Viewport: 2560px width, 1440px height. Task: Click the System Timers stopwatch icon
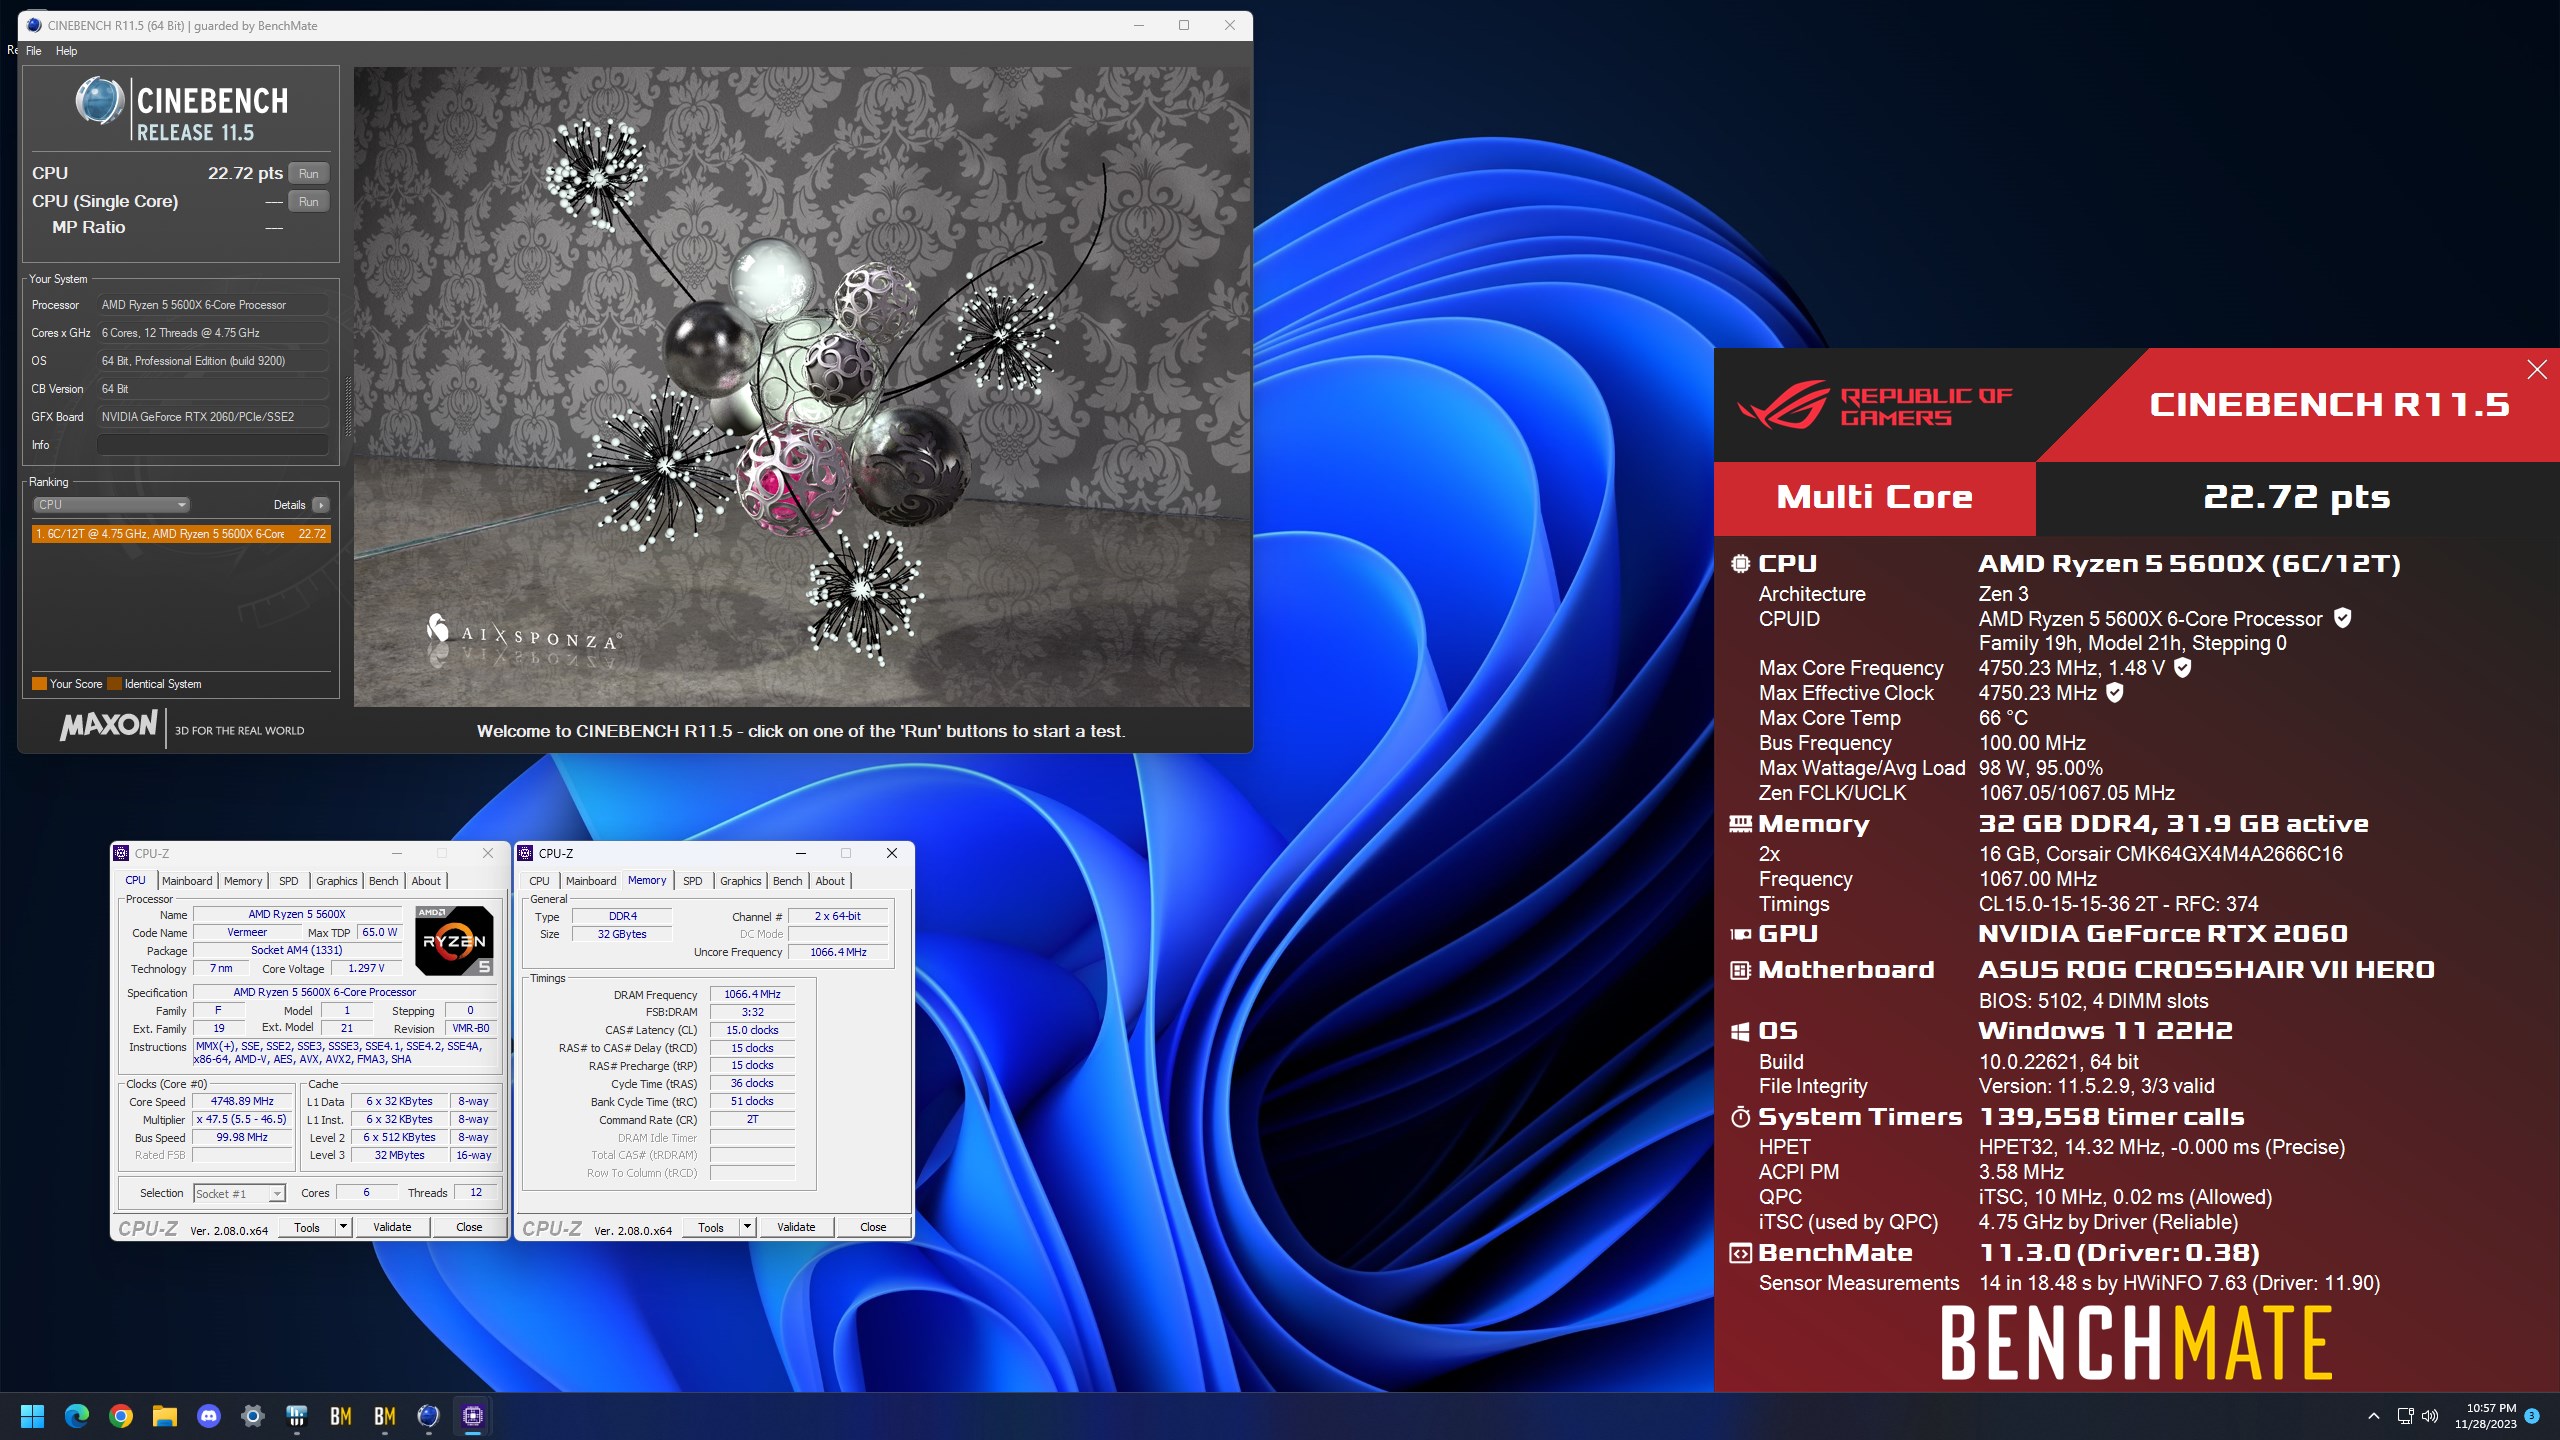pyautogui.click(x=1740, y=1117)
